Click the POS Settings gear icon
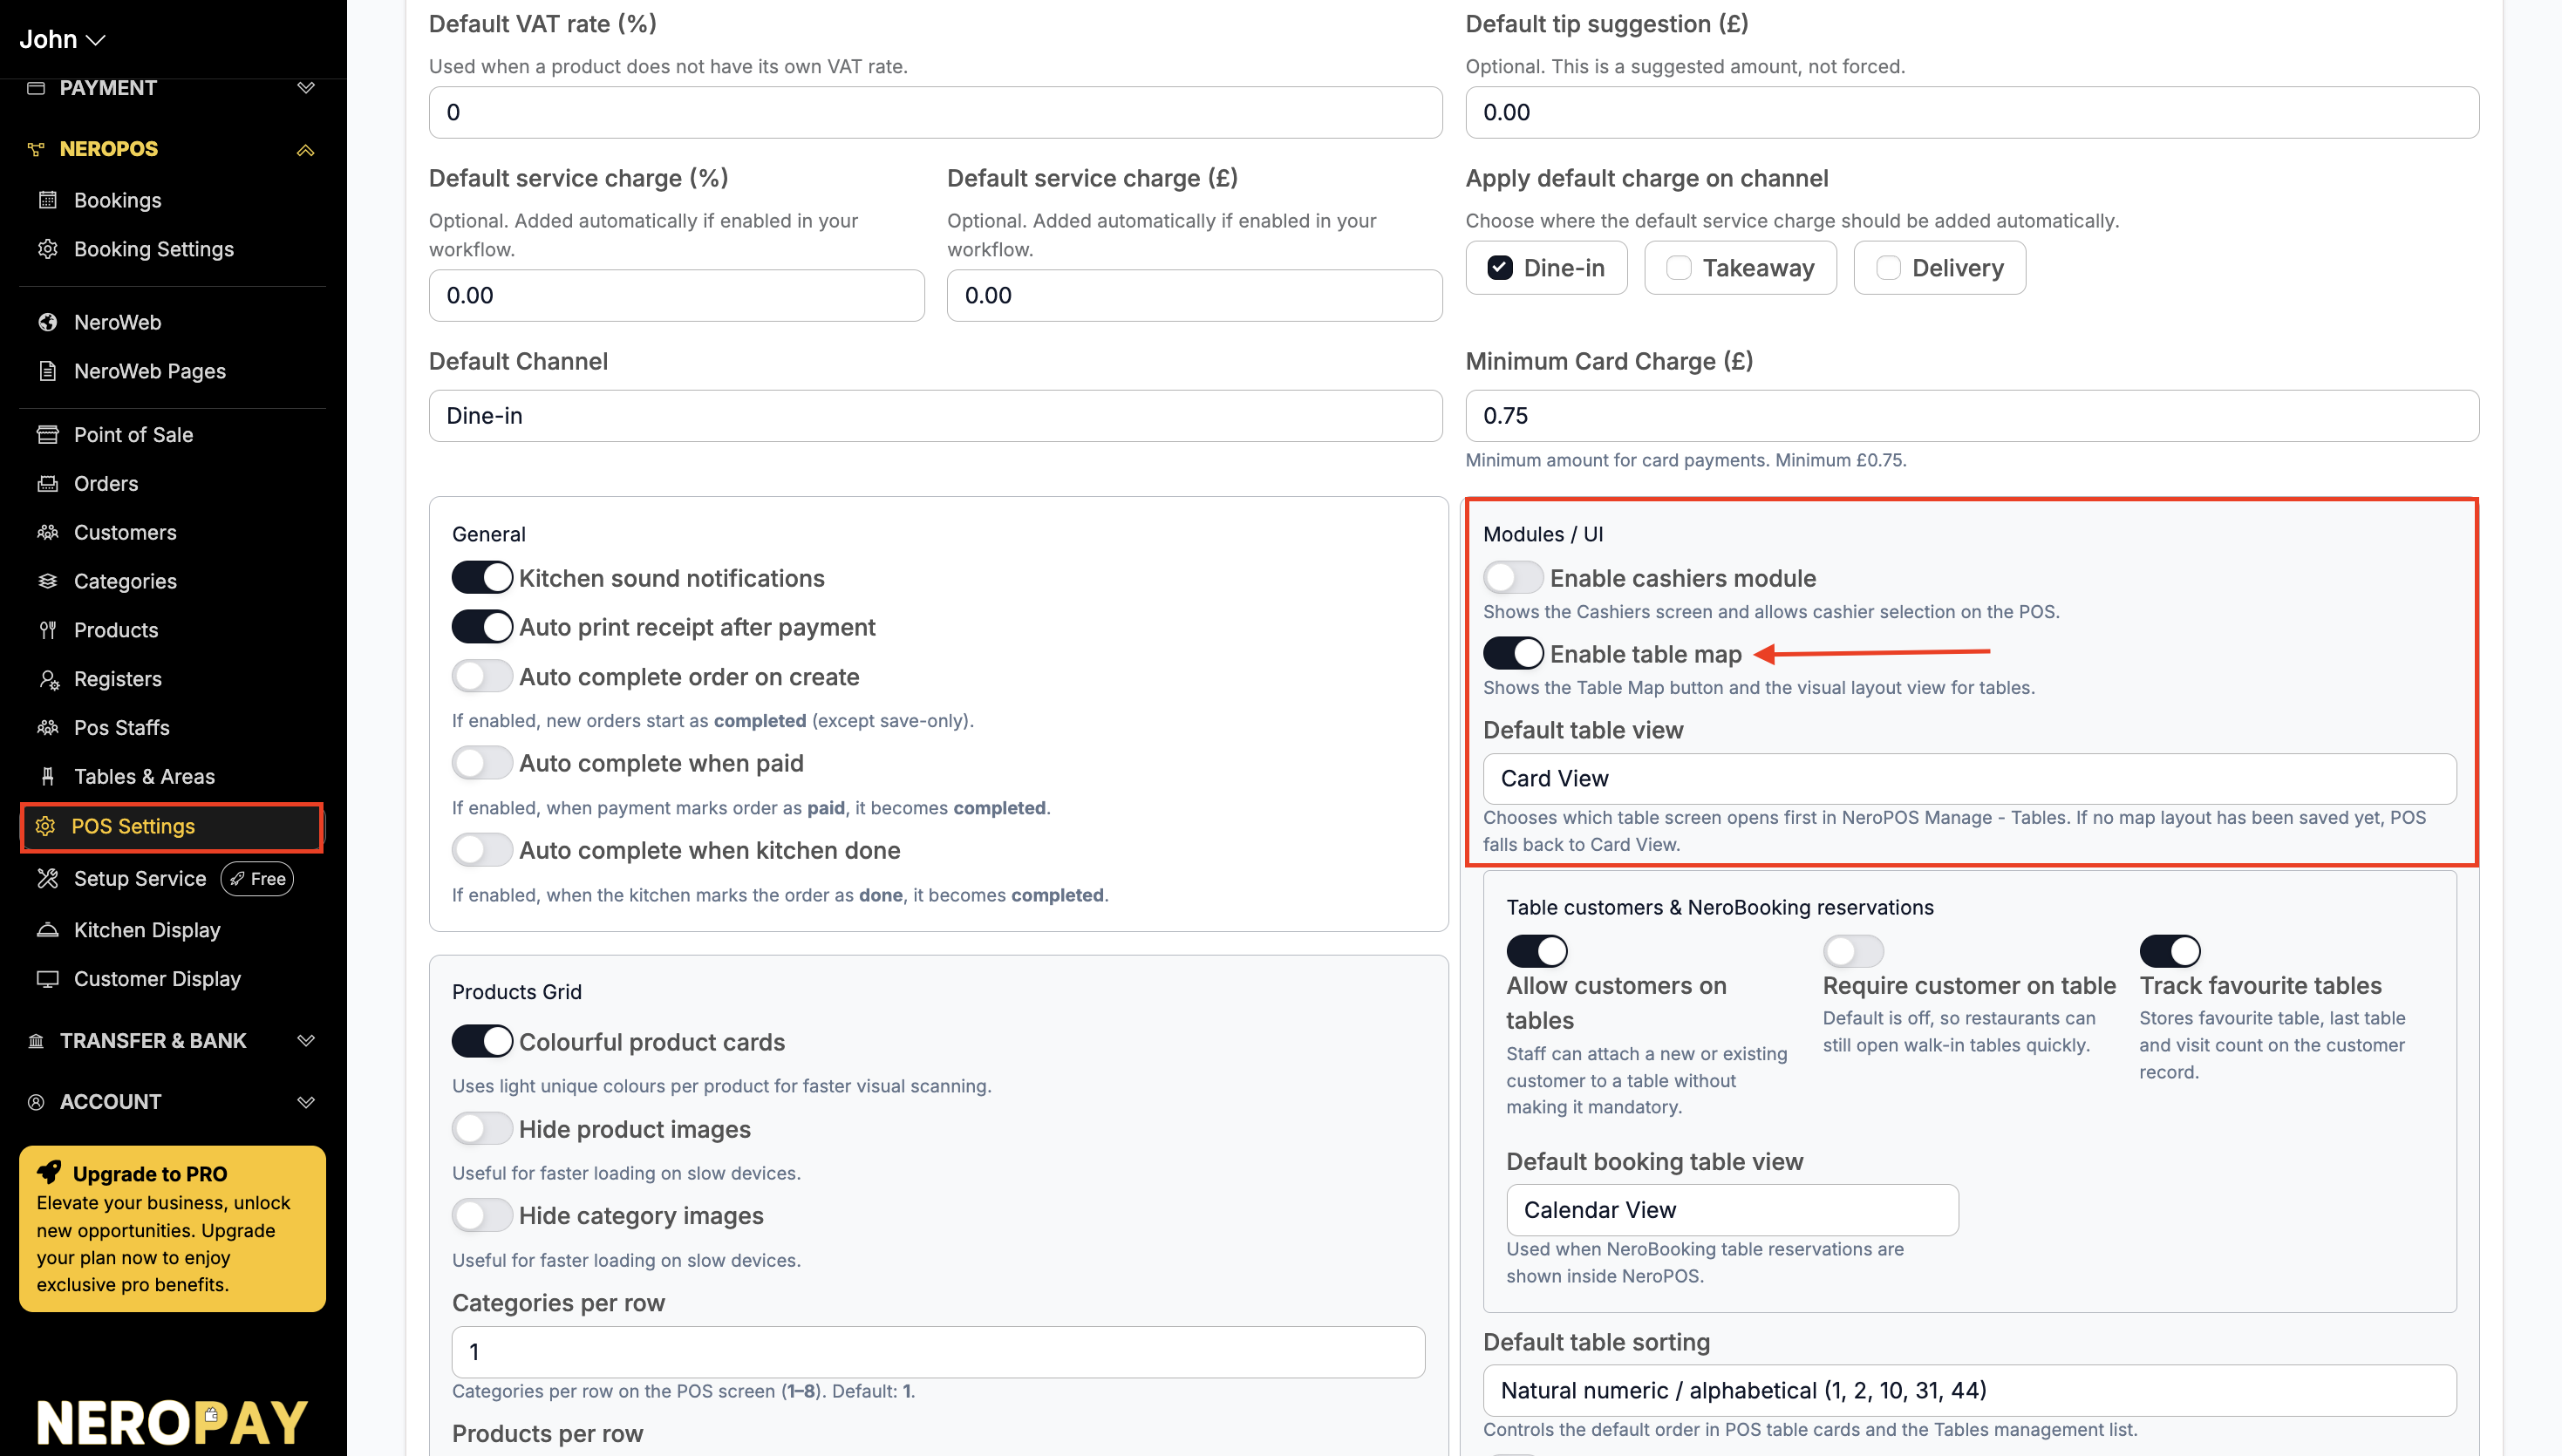The image size is (2562, 1456). (x=45, y=826)
